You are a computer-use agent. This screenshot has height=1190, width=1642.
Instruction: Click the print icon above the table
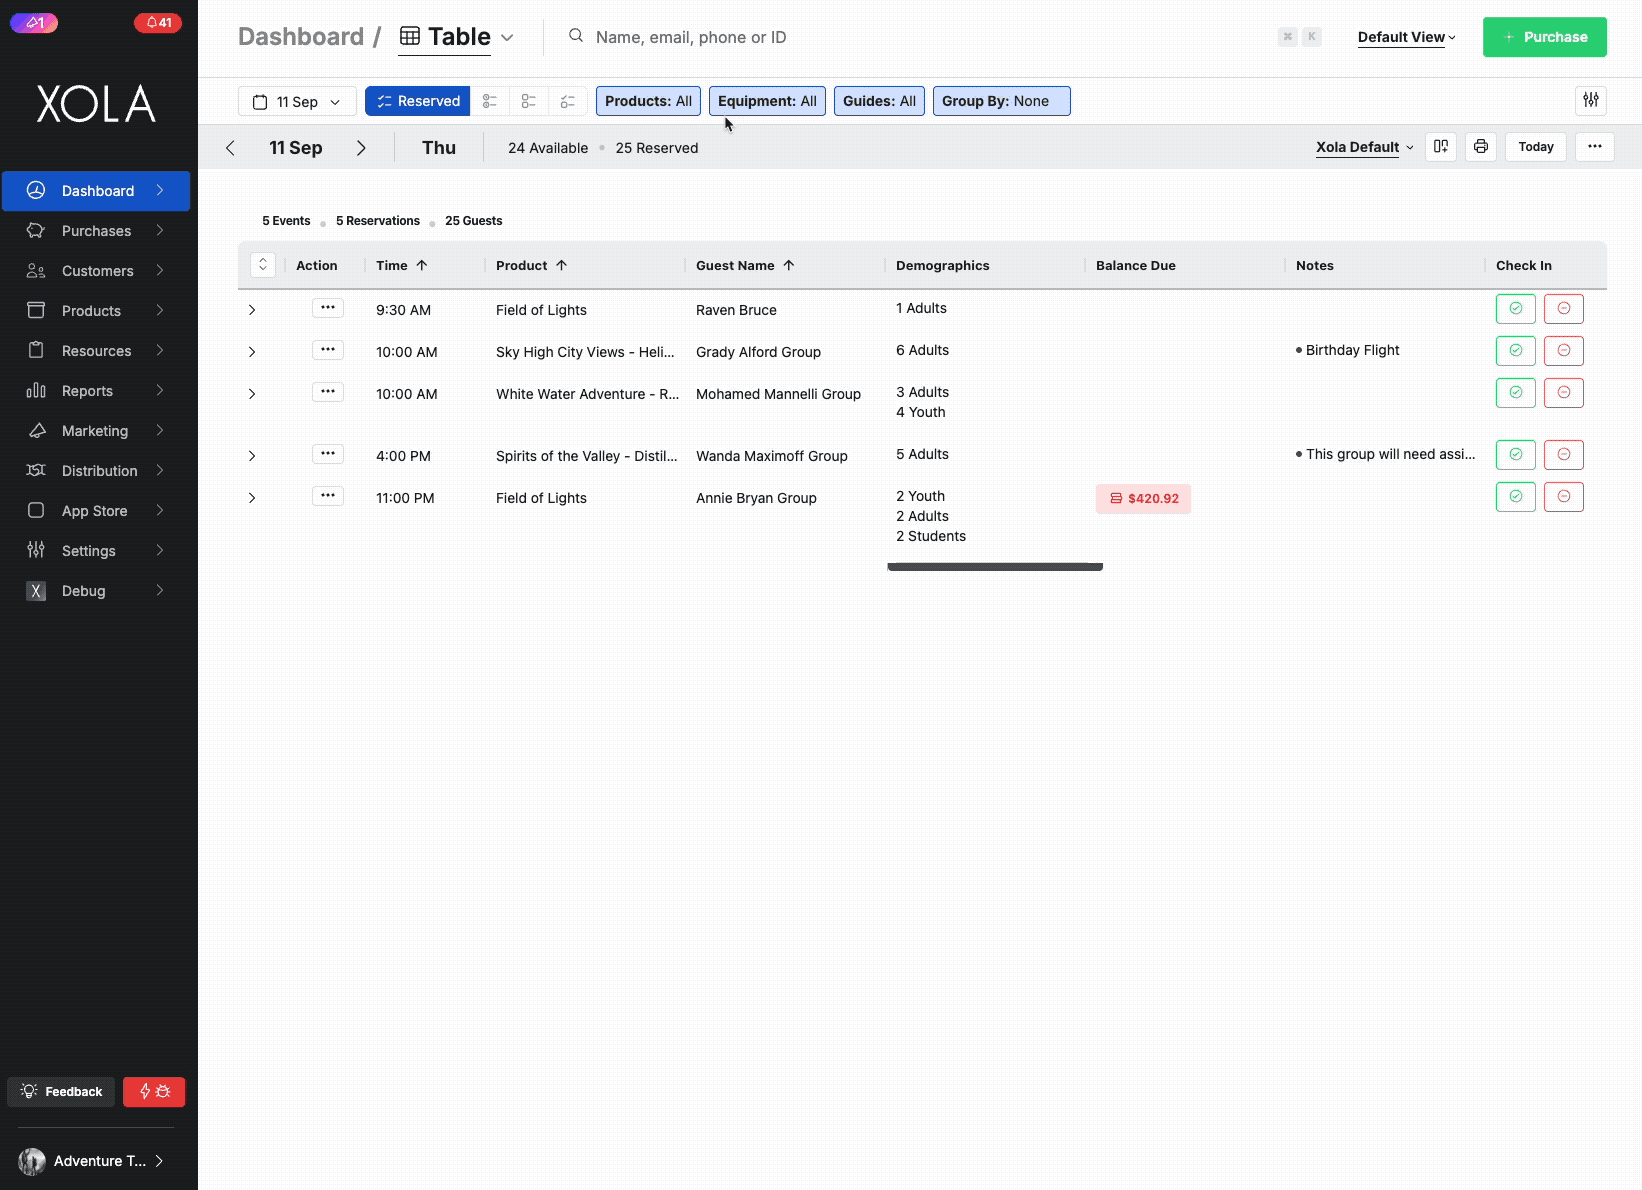(x=1480, y=146)
